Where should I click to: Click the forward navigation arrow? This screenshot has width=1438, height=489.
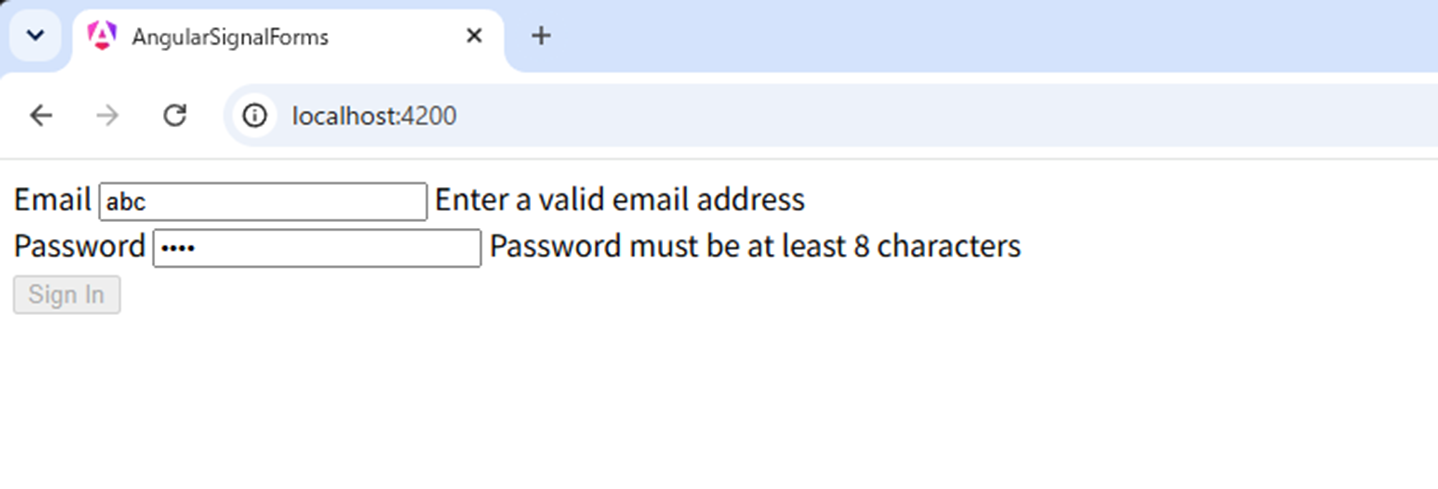coord(107,116)
